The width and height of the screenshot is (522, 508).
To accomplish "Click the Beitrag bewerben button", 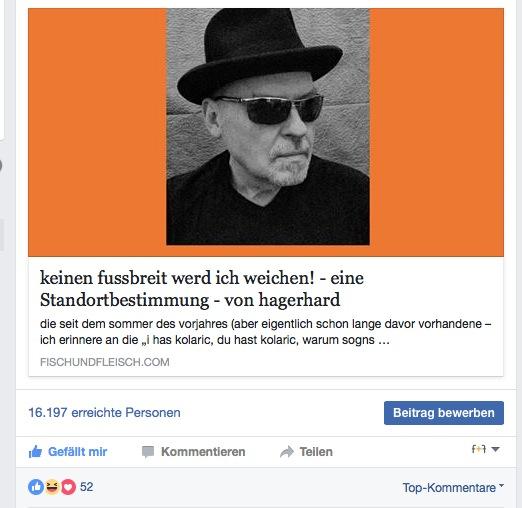I will click(x=444, y=413).
